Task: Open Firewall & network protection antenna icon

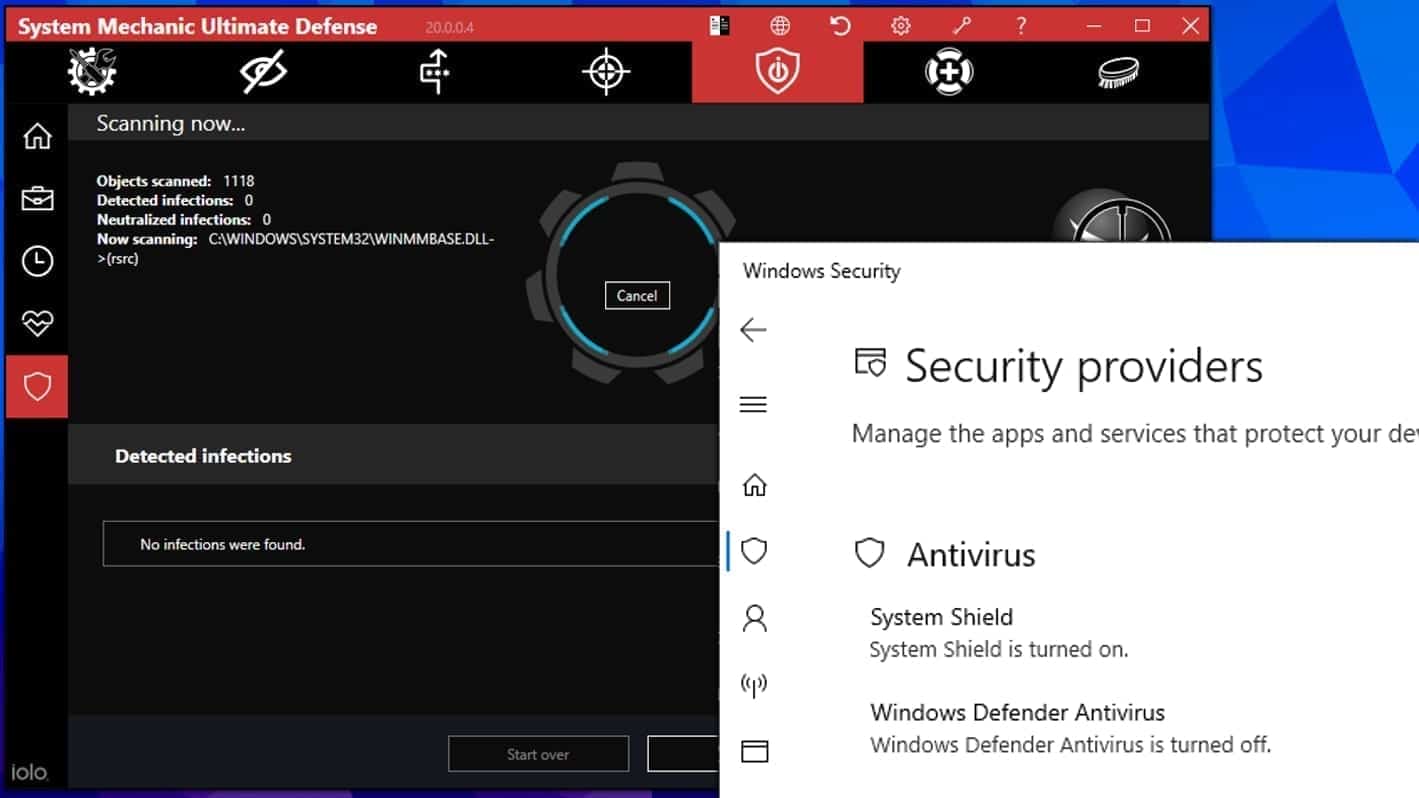Action: 754,685
